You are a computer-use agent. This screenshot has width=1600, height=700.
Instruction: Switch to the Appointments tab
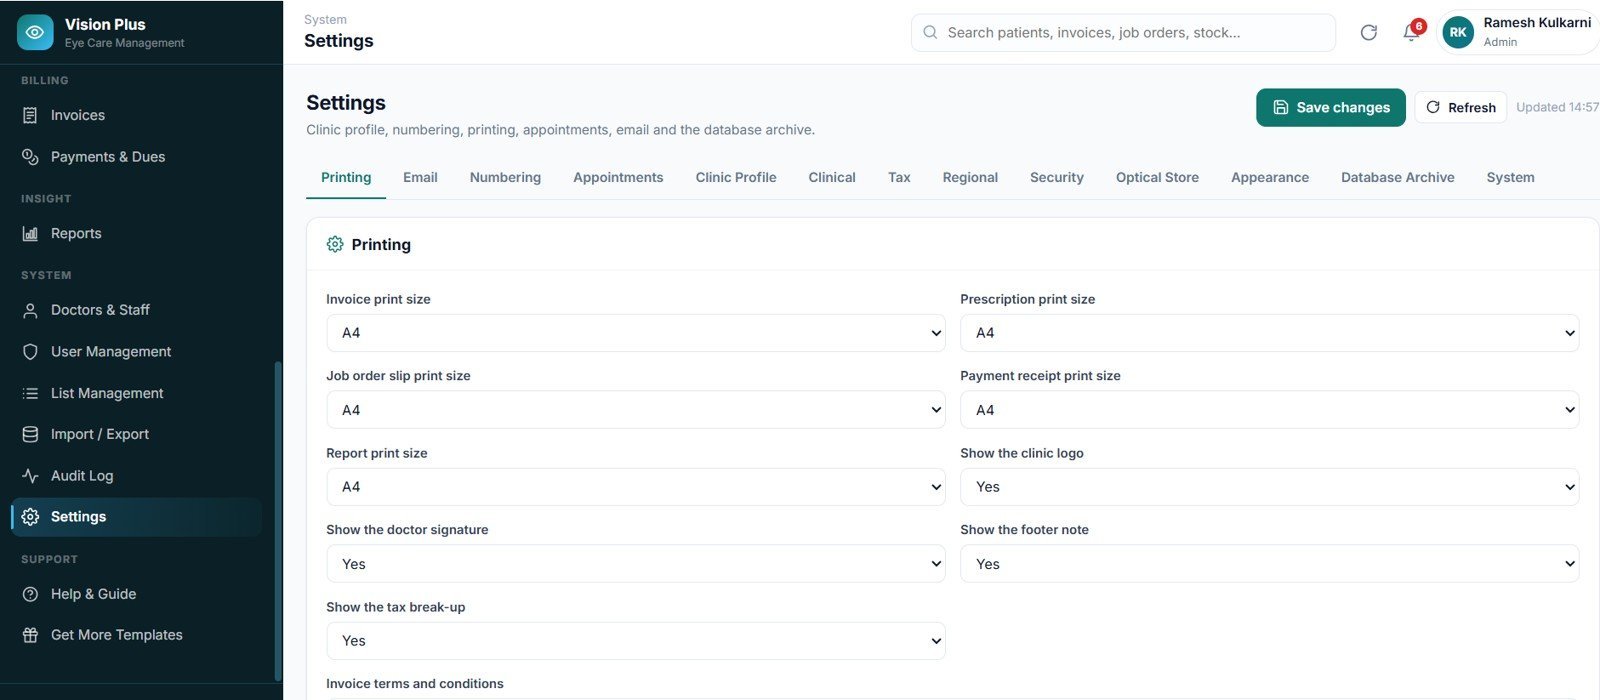pos(618,178)
